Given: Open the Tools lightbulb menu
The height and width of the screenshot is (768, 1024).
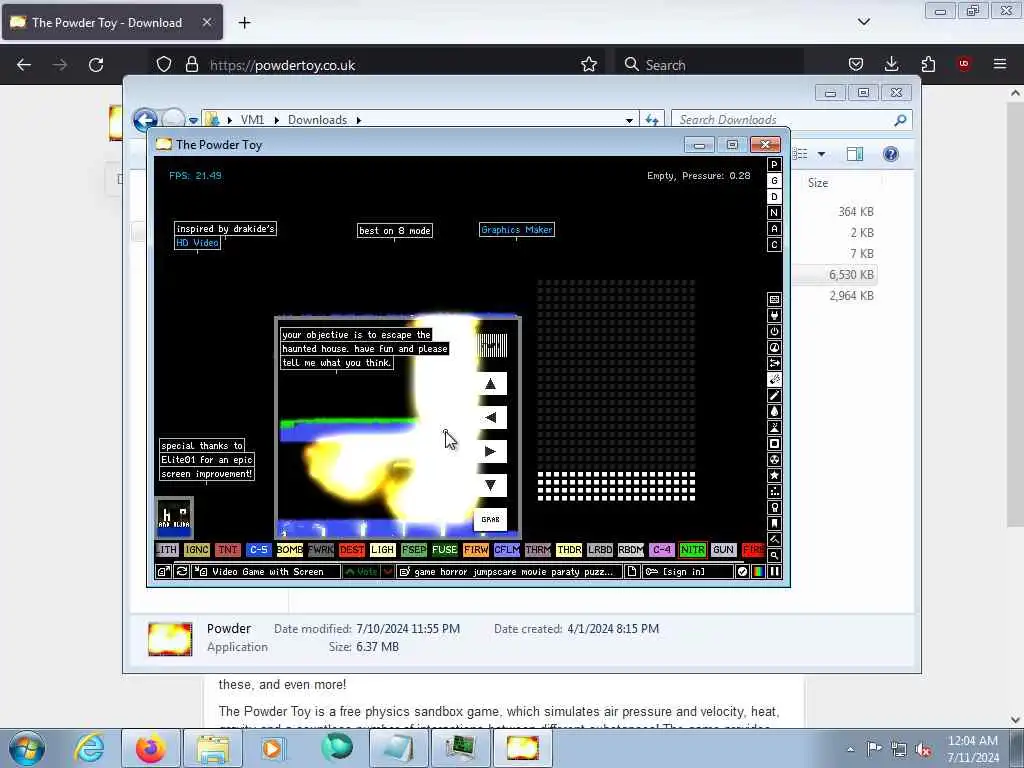Looking at the screenshot, I should point(774,507).
